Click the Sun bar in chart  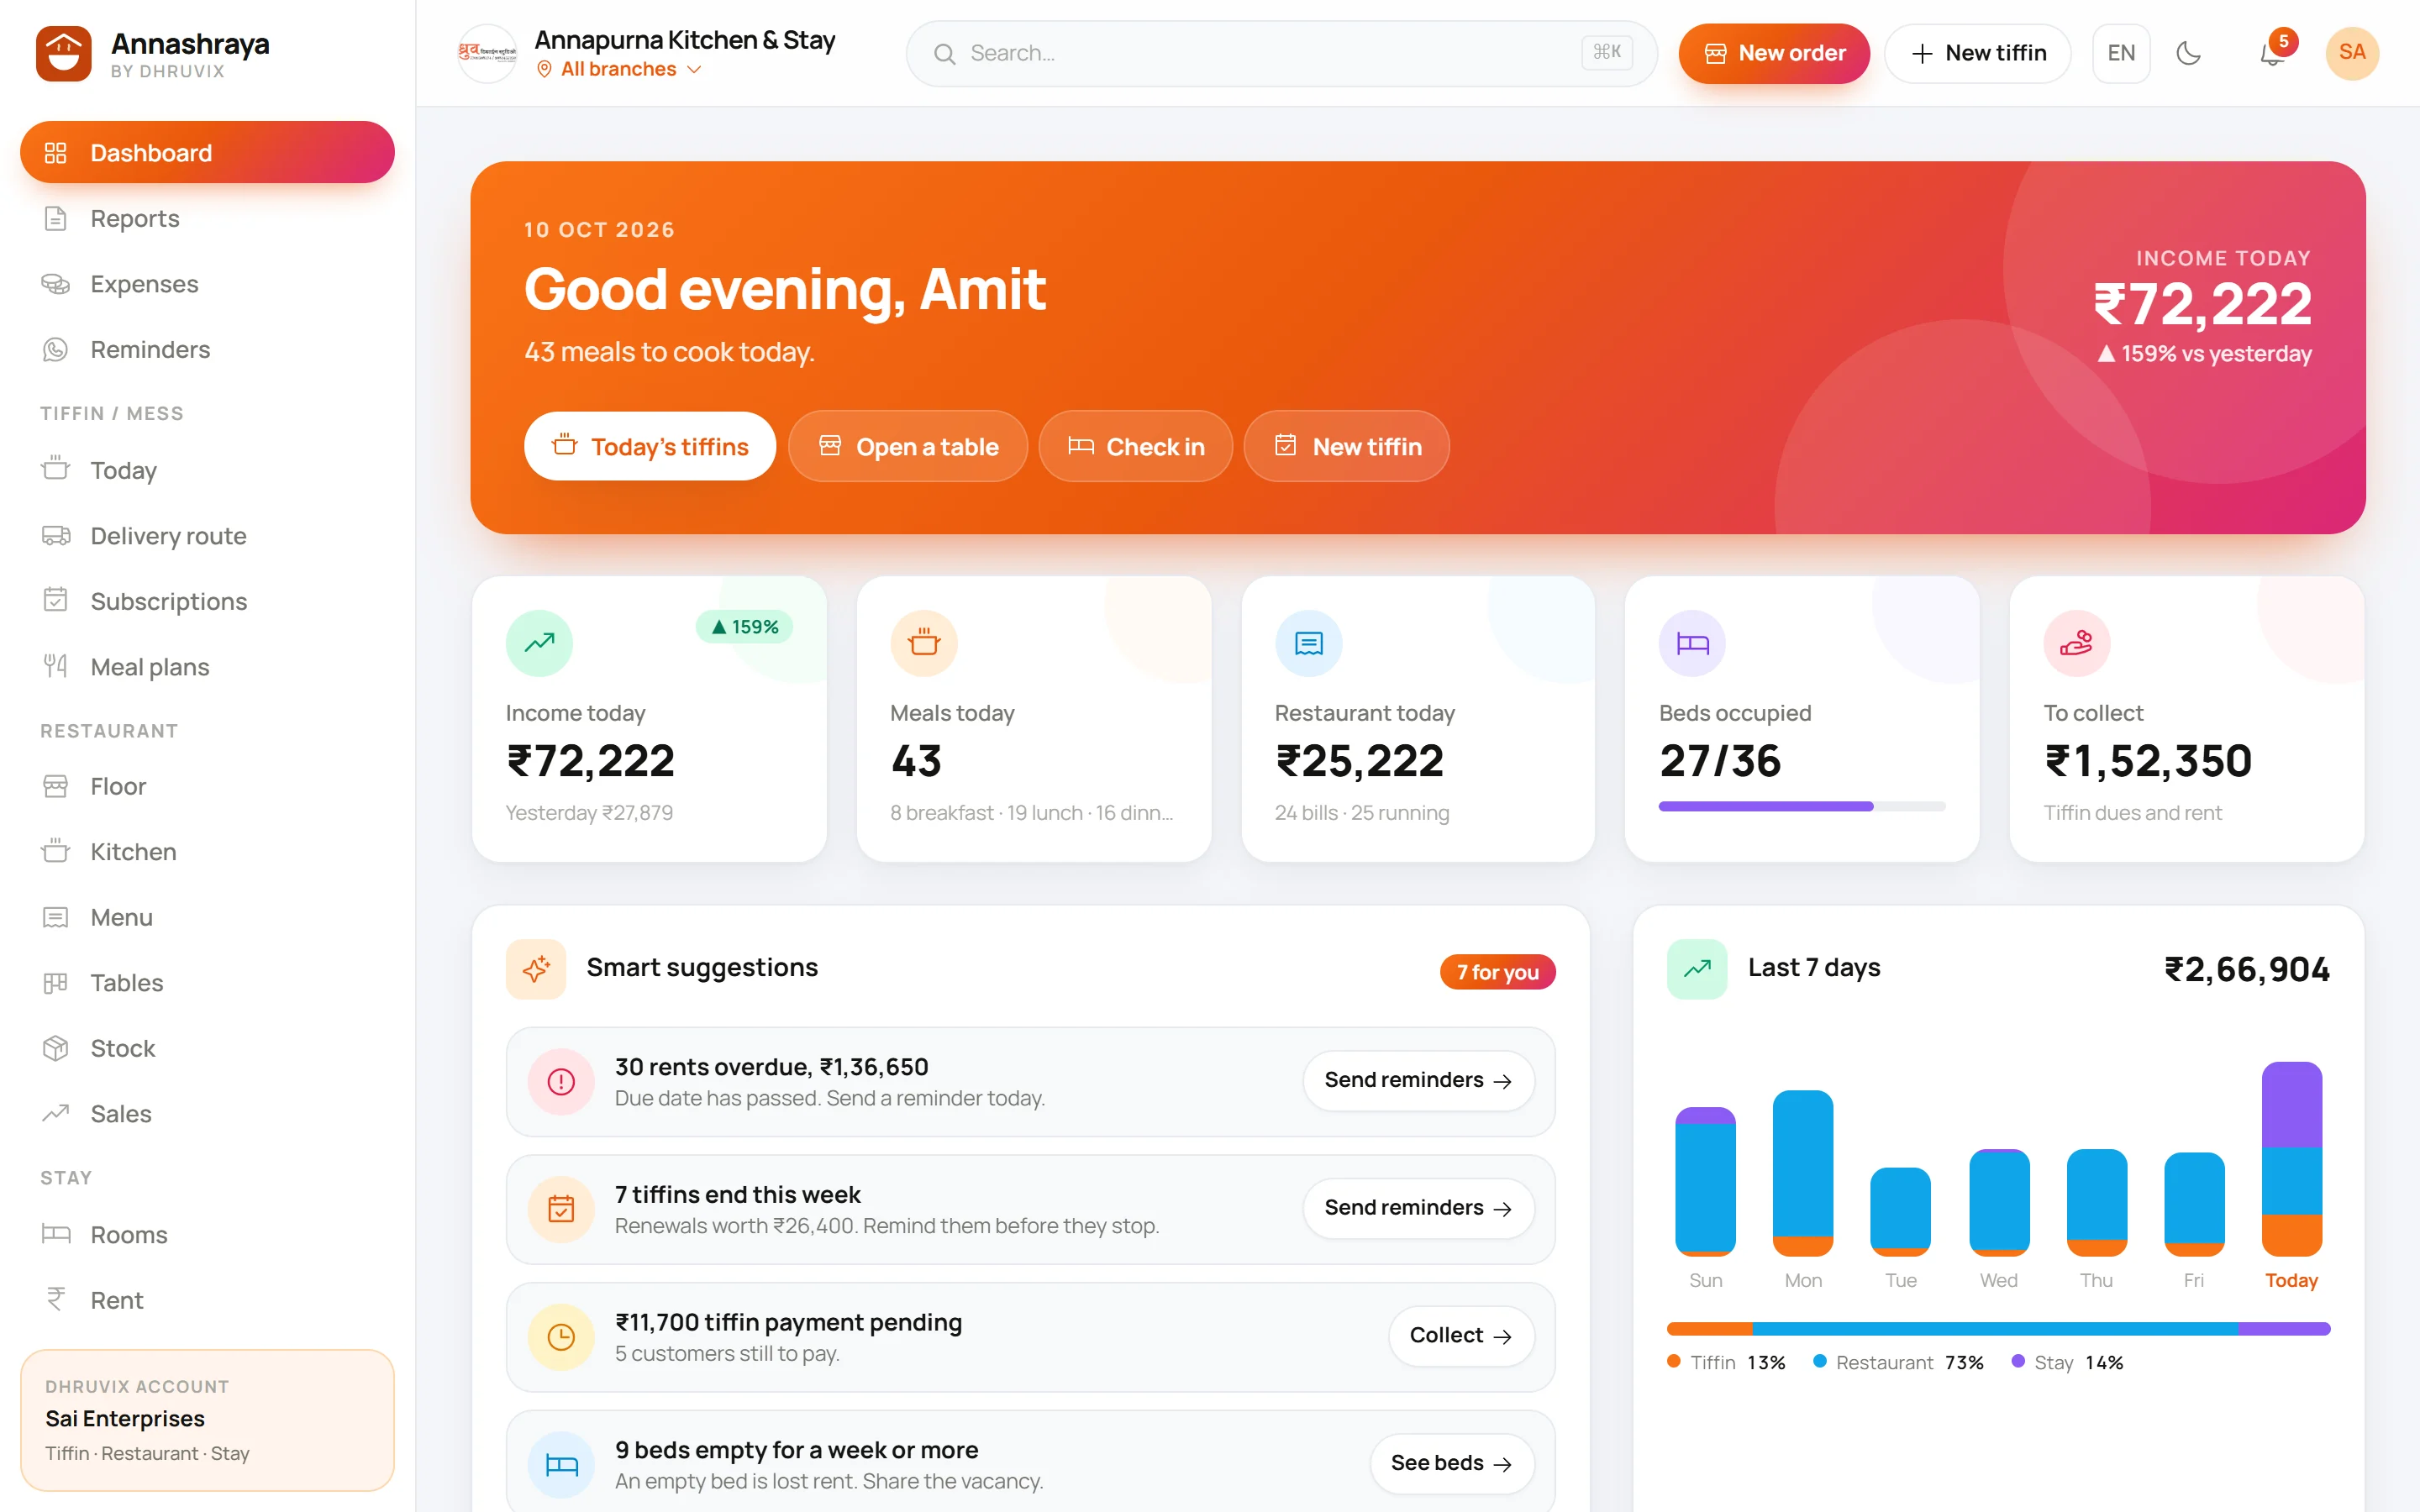tap(1705, 1181)
